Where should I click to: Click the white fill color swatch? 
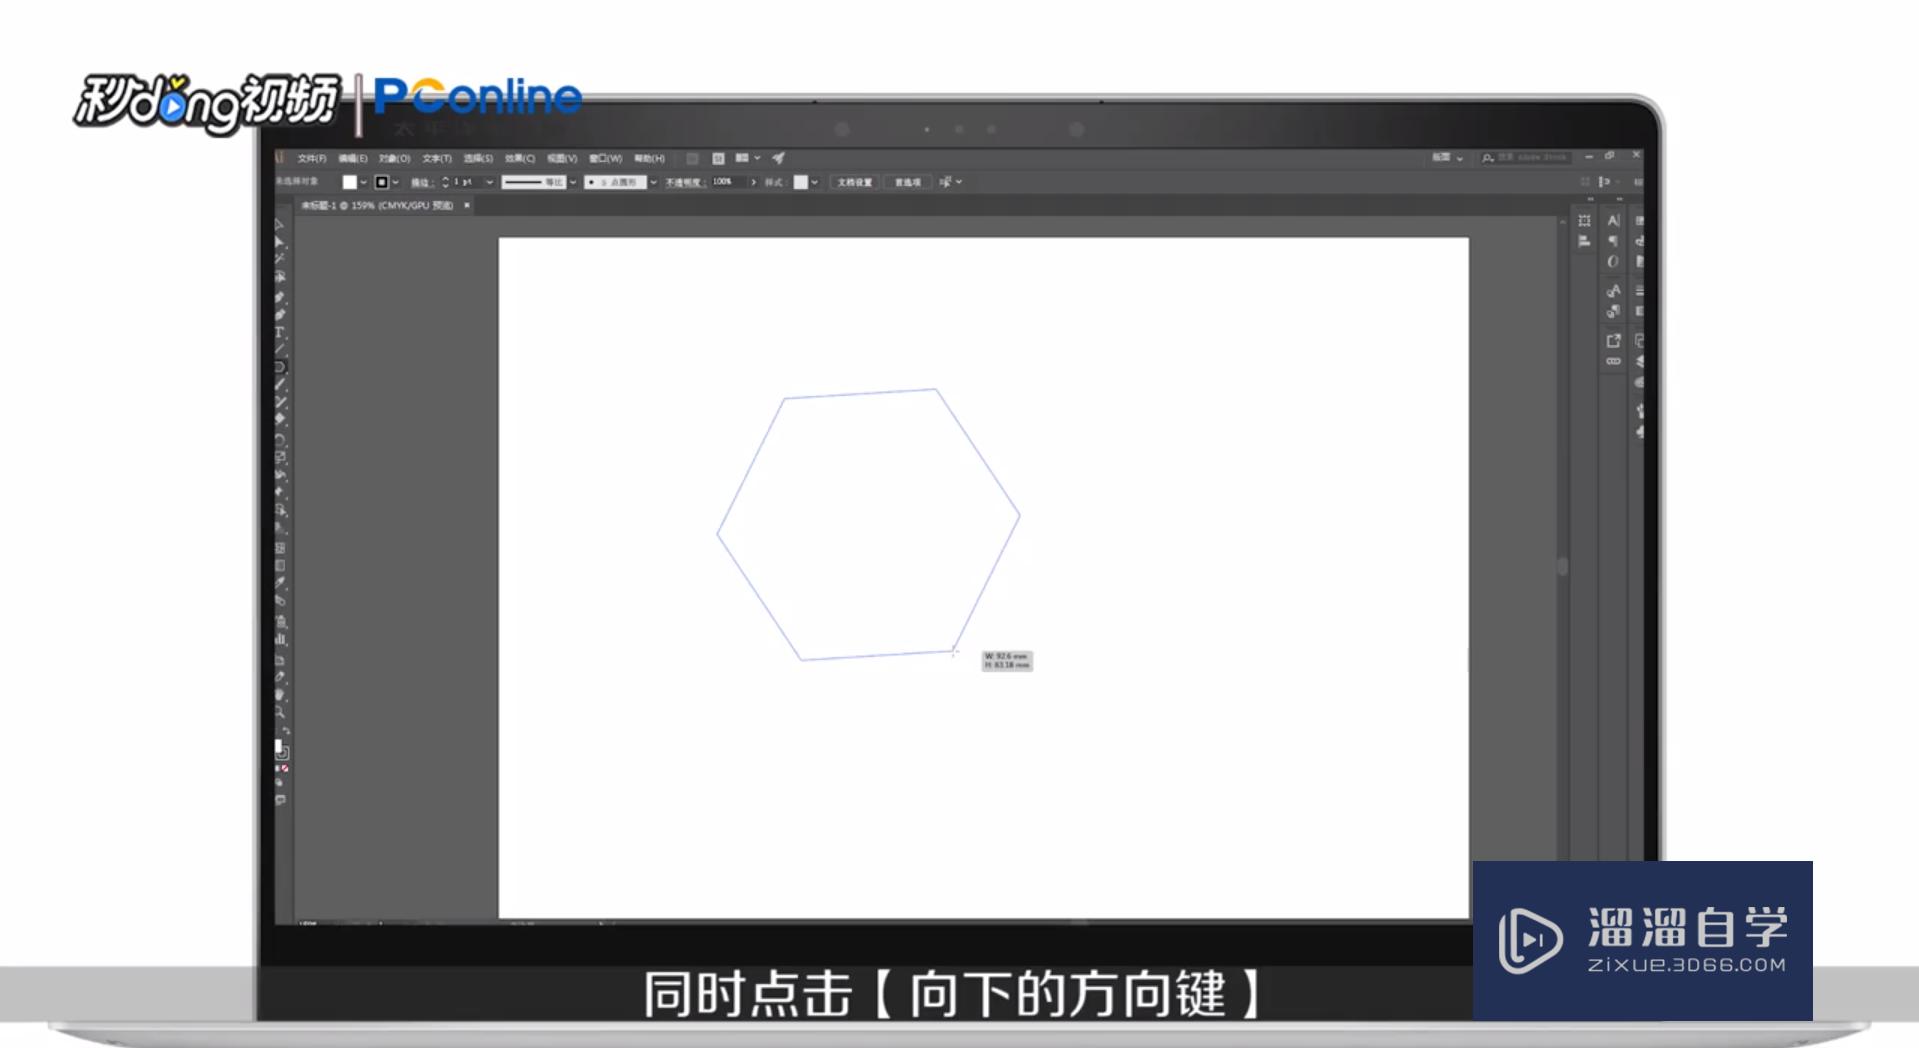click(349, 182)
